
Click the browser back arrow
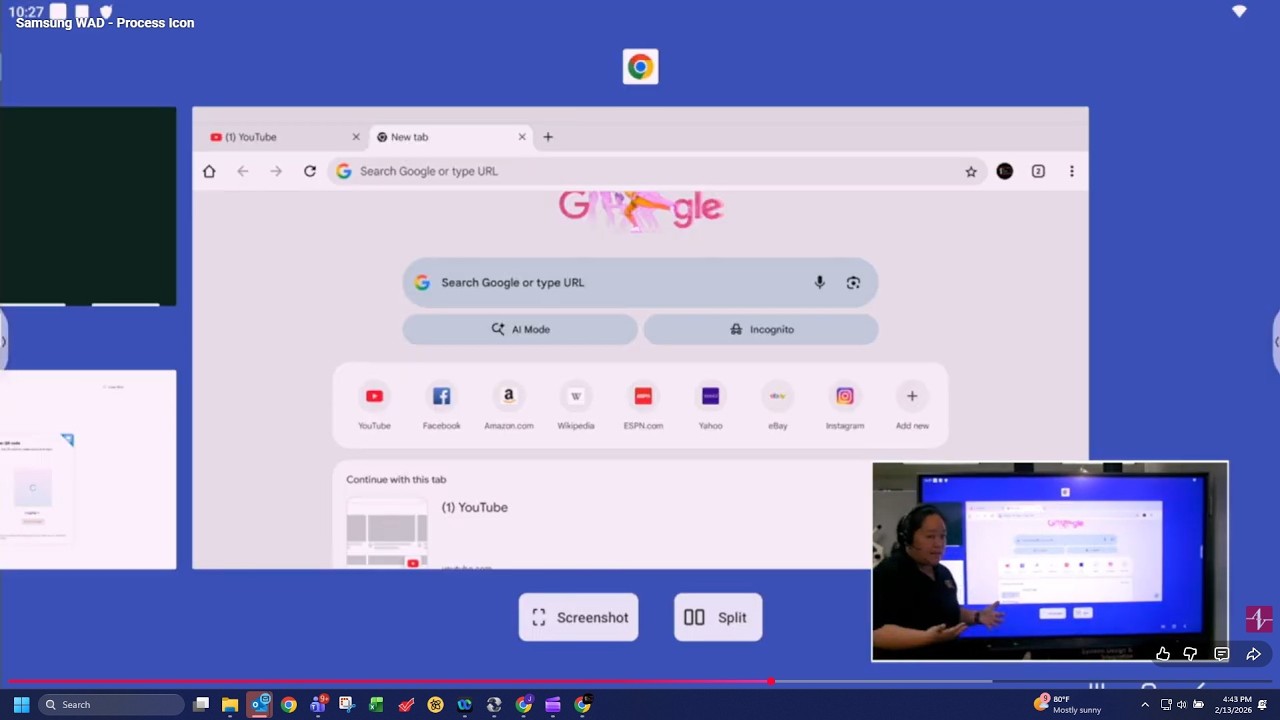point(243,171)
